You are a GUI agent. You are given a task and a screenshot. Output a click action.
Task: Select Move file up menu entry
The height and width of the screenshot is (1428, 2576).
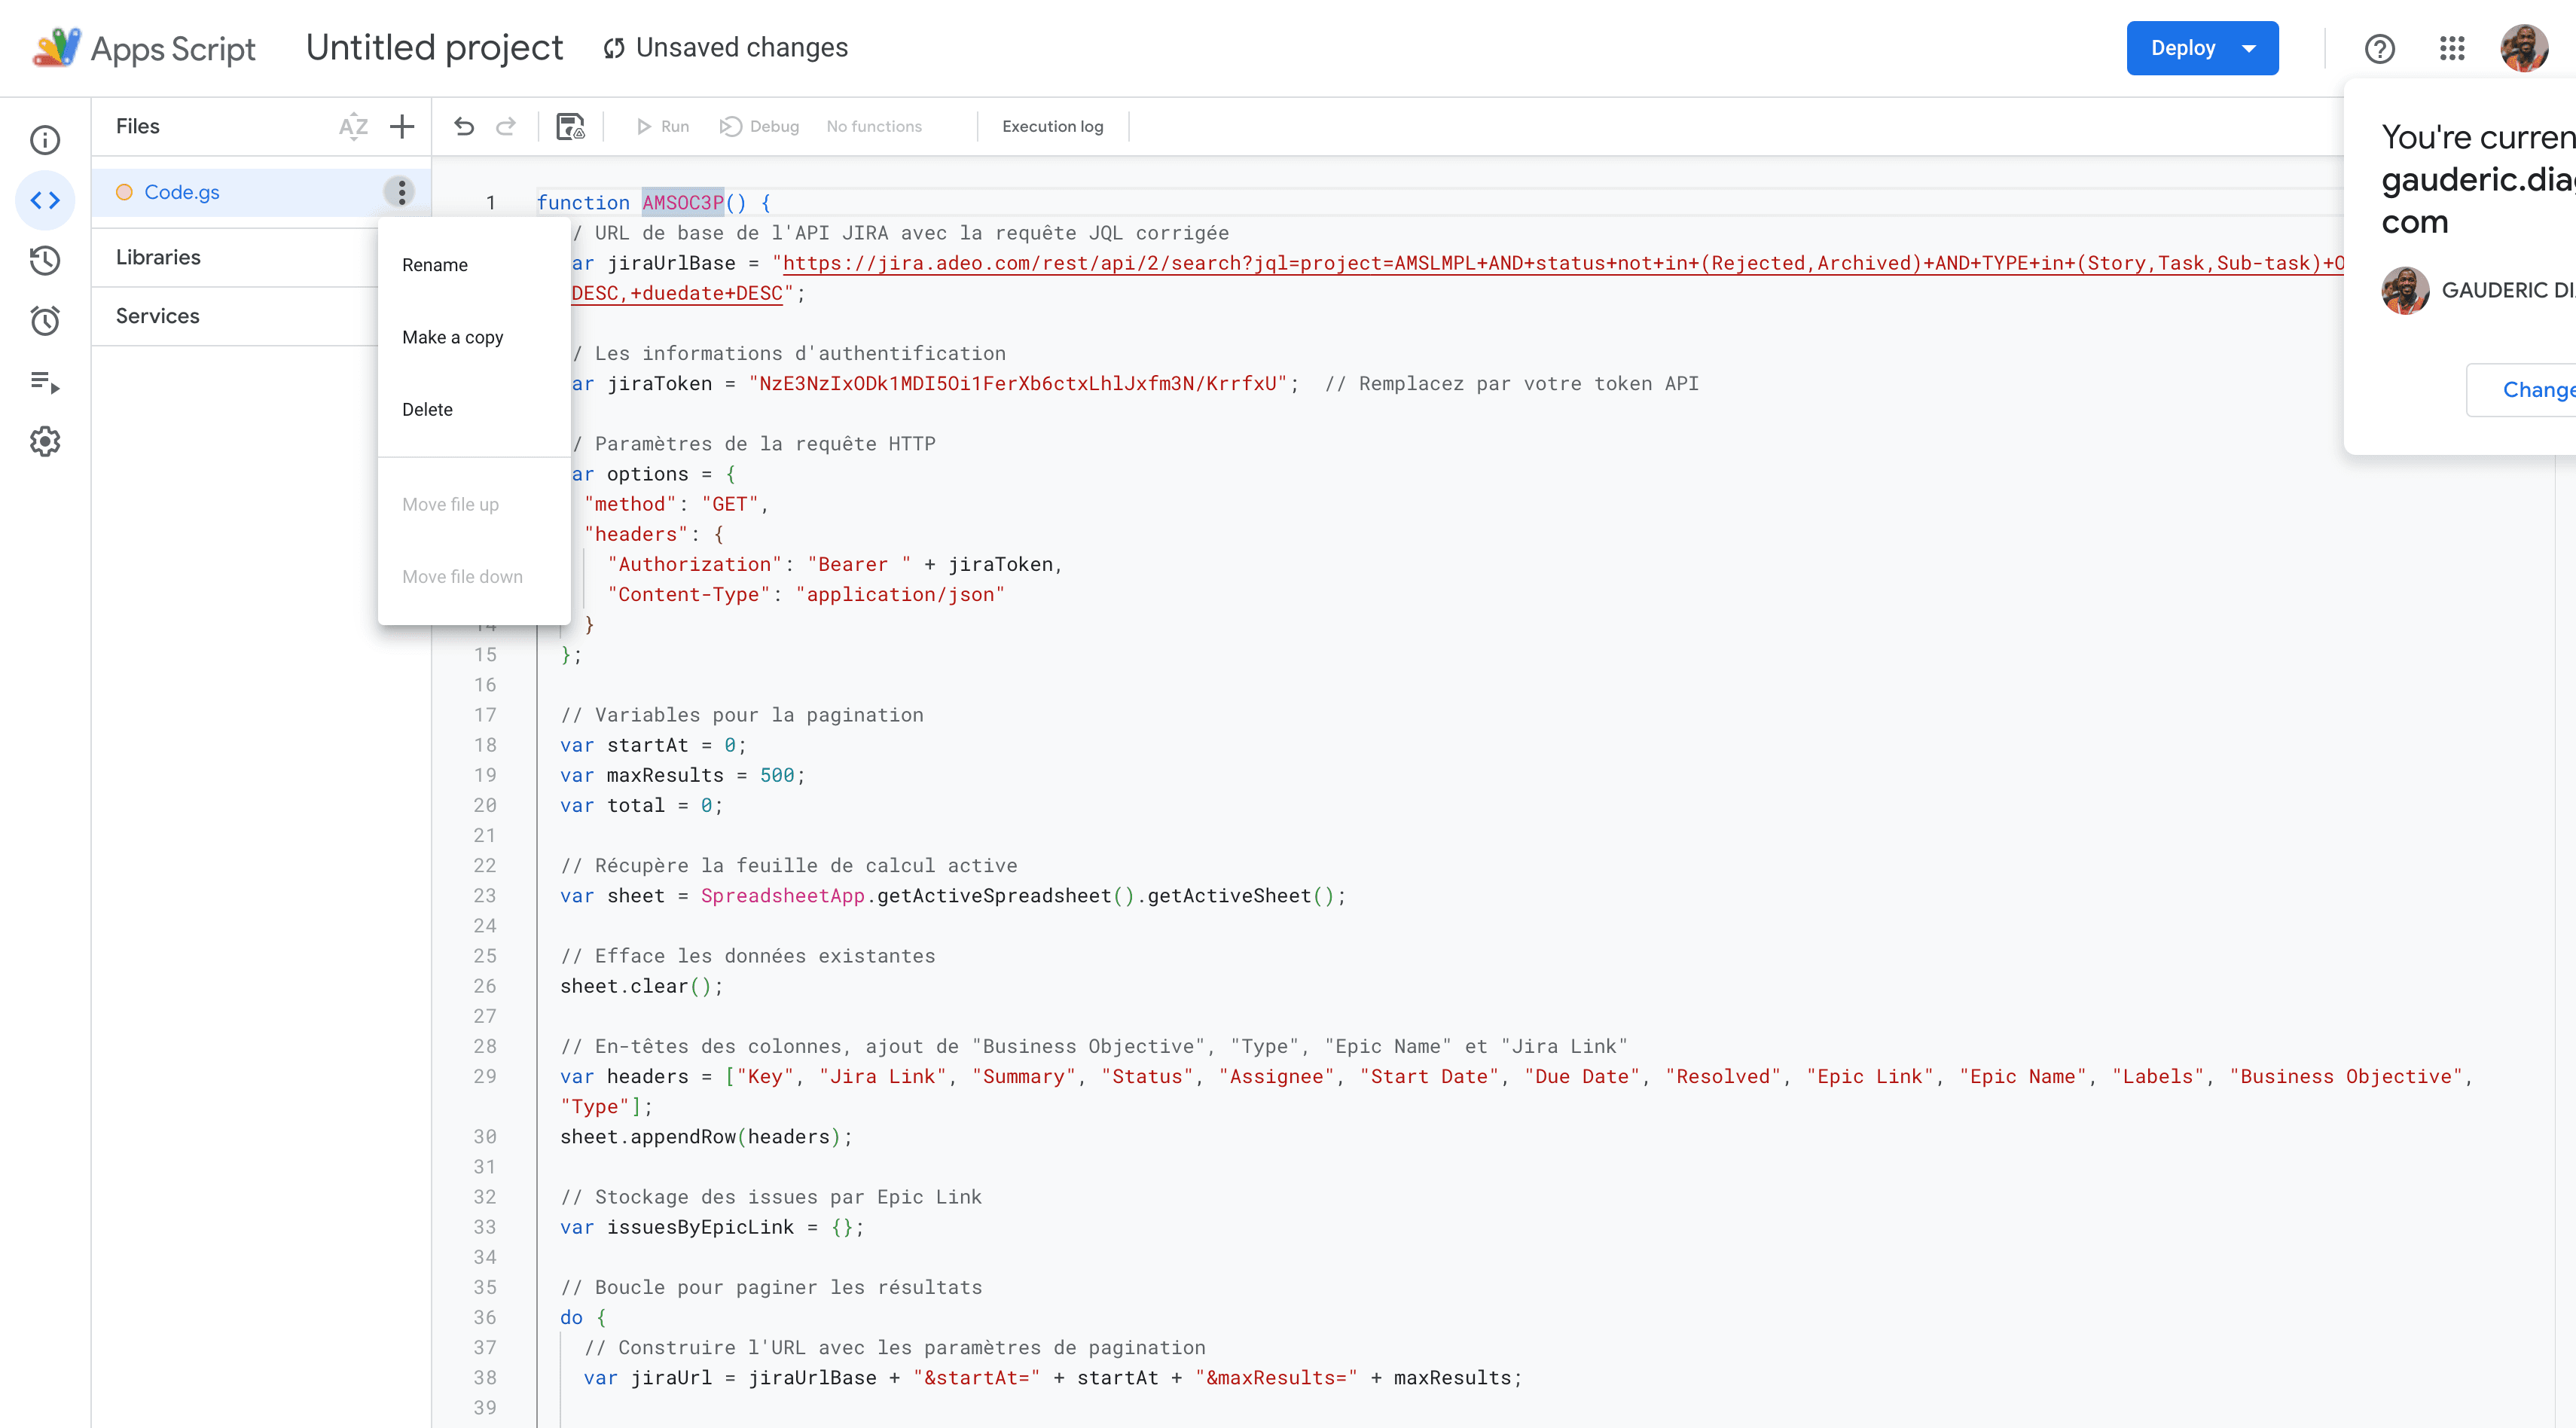click(x=474, y=504)
